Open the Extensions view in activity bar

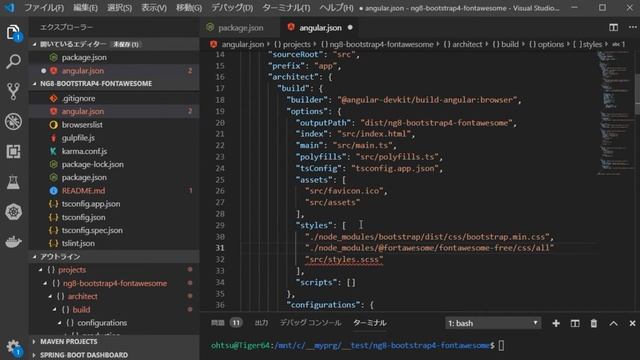coord(13,151)
